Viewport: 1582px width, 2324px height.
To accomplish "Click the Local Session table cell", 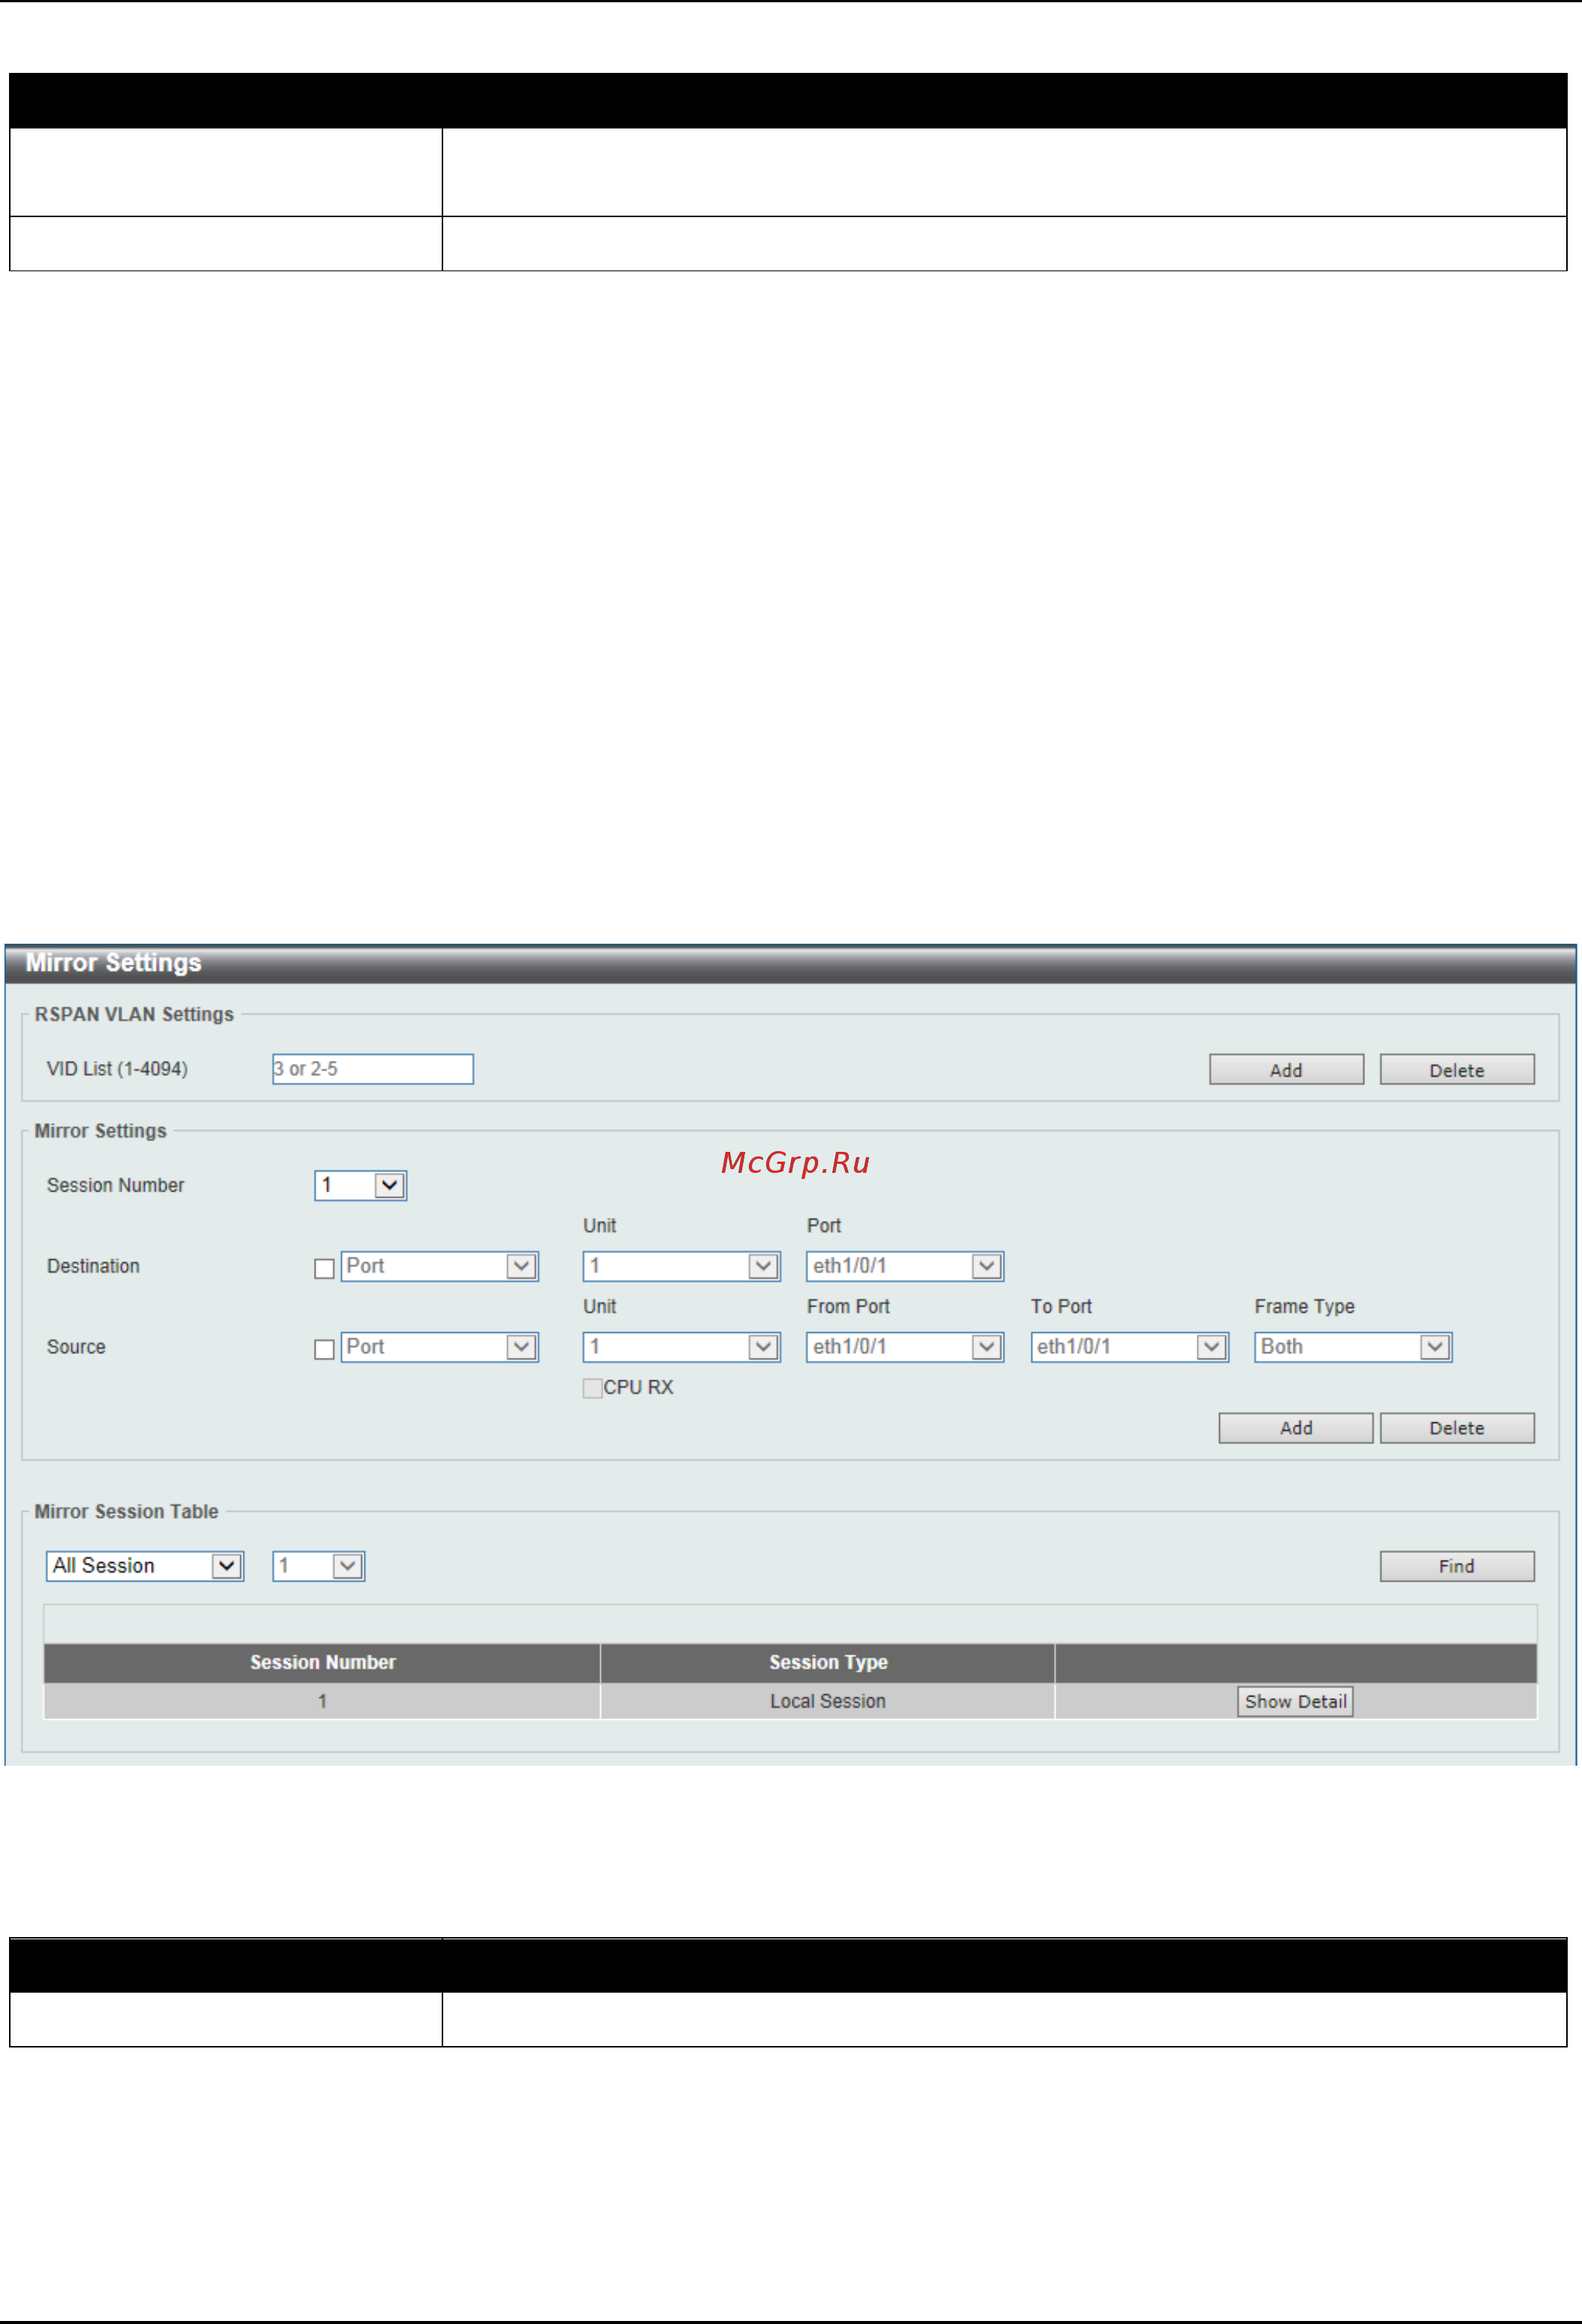I will coord(828,1701).
